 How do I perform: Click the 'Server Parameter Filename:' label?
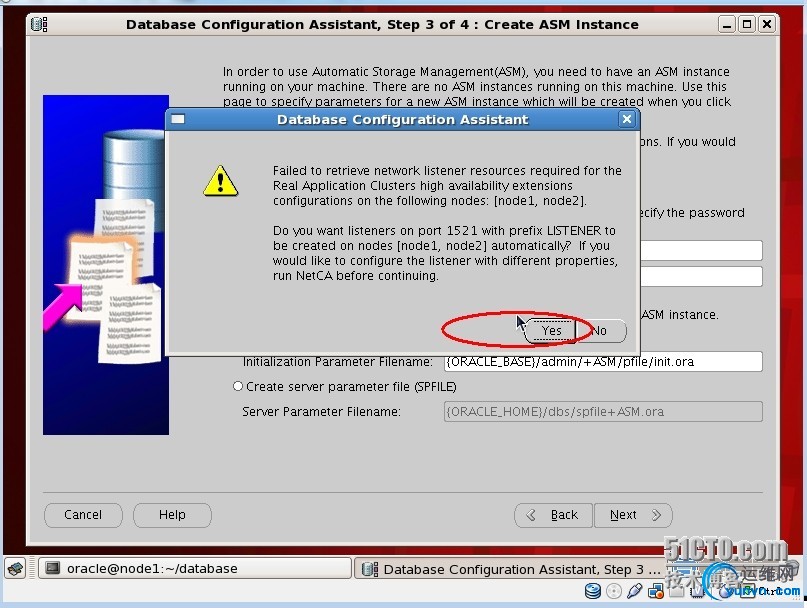pyautogui.click(x=321, y=412)
